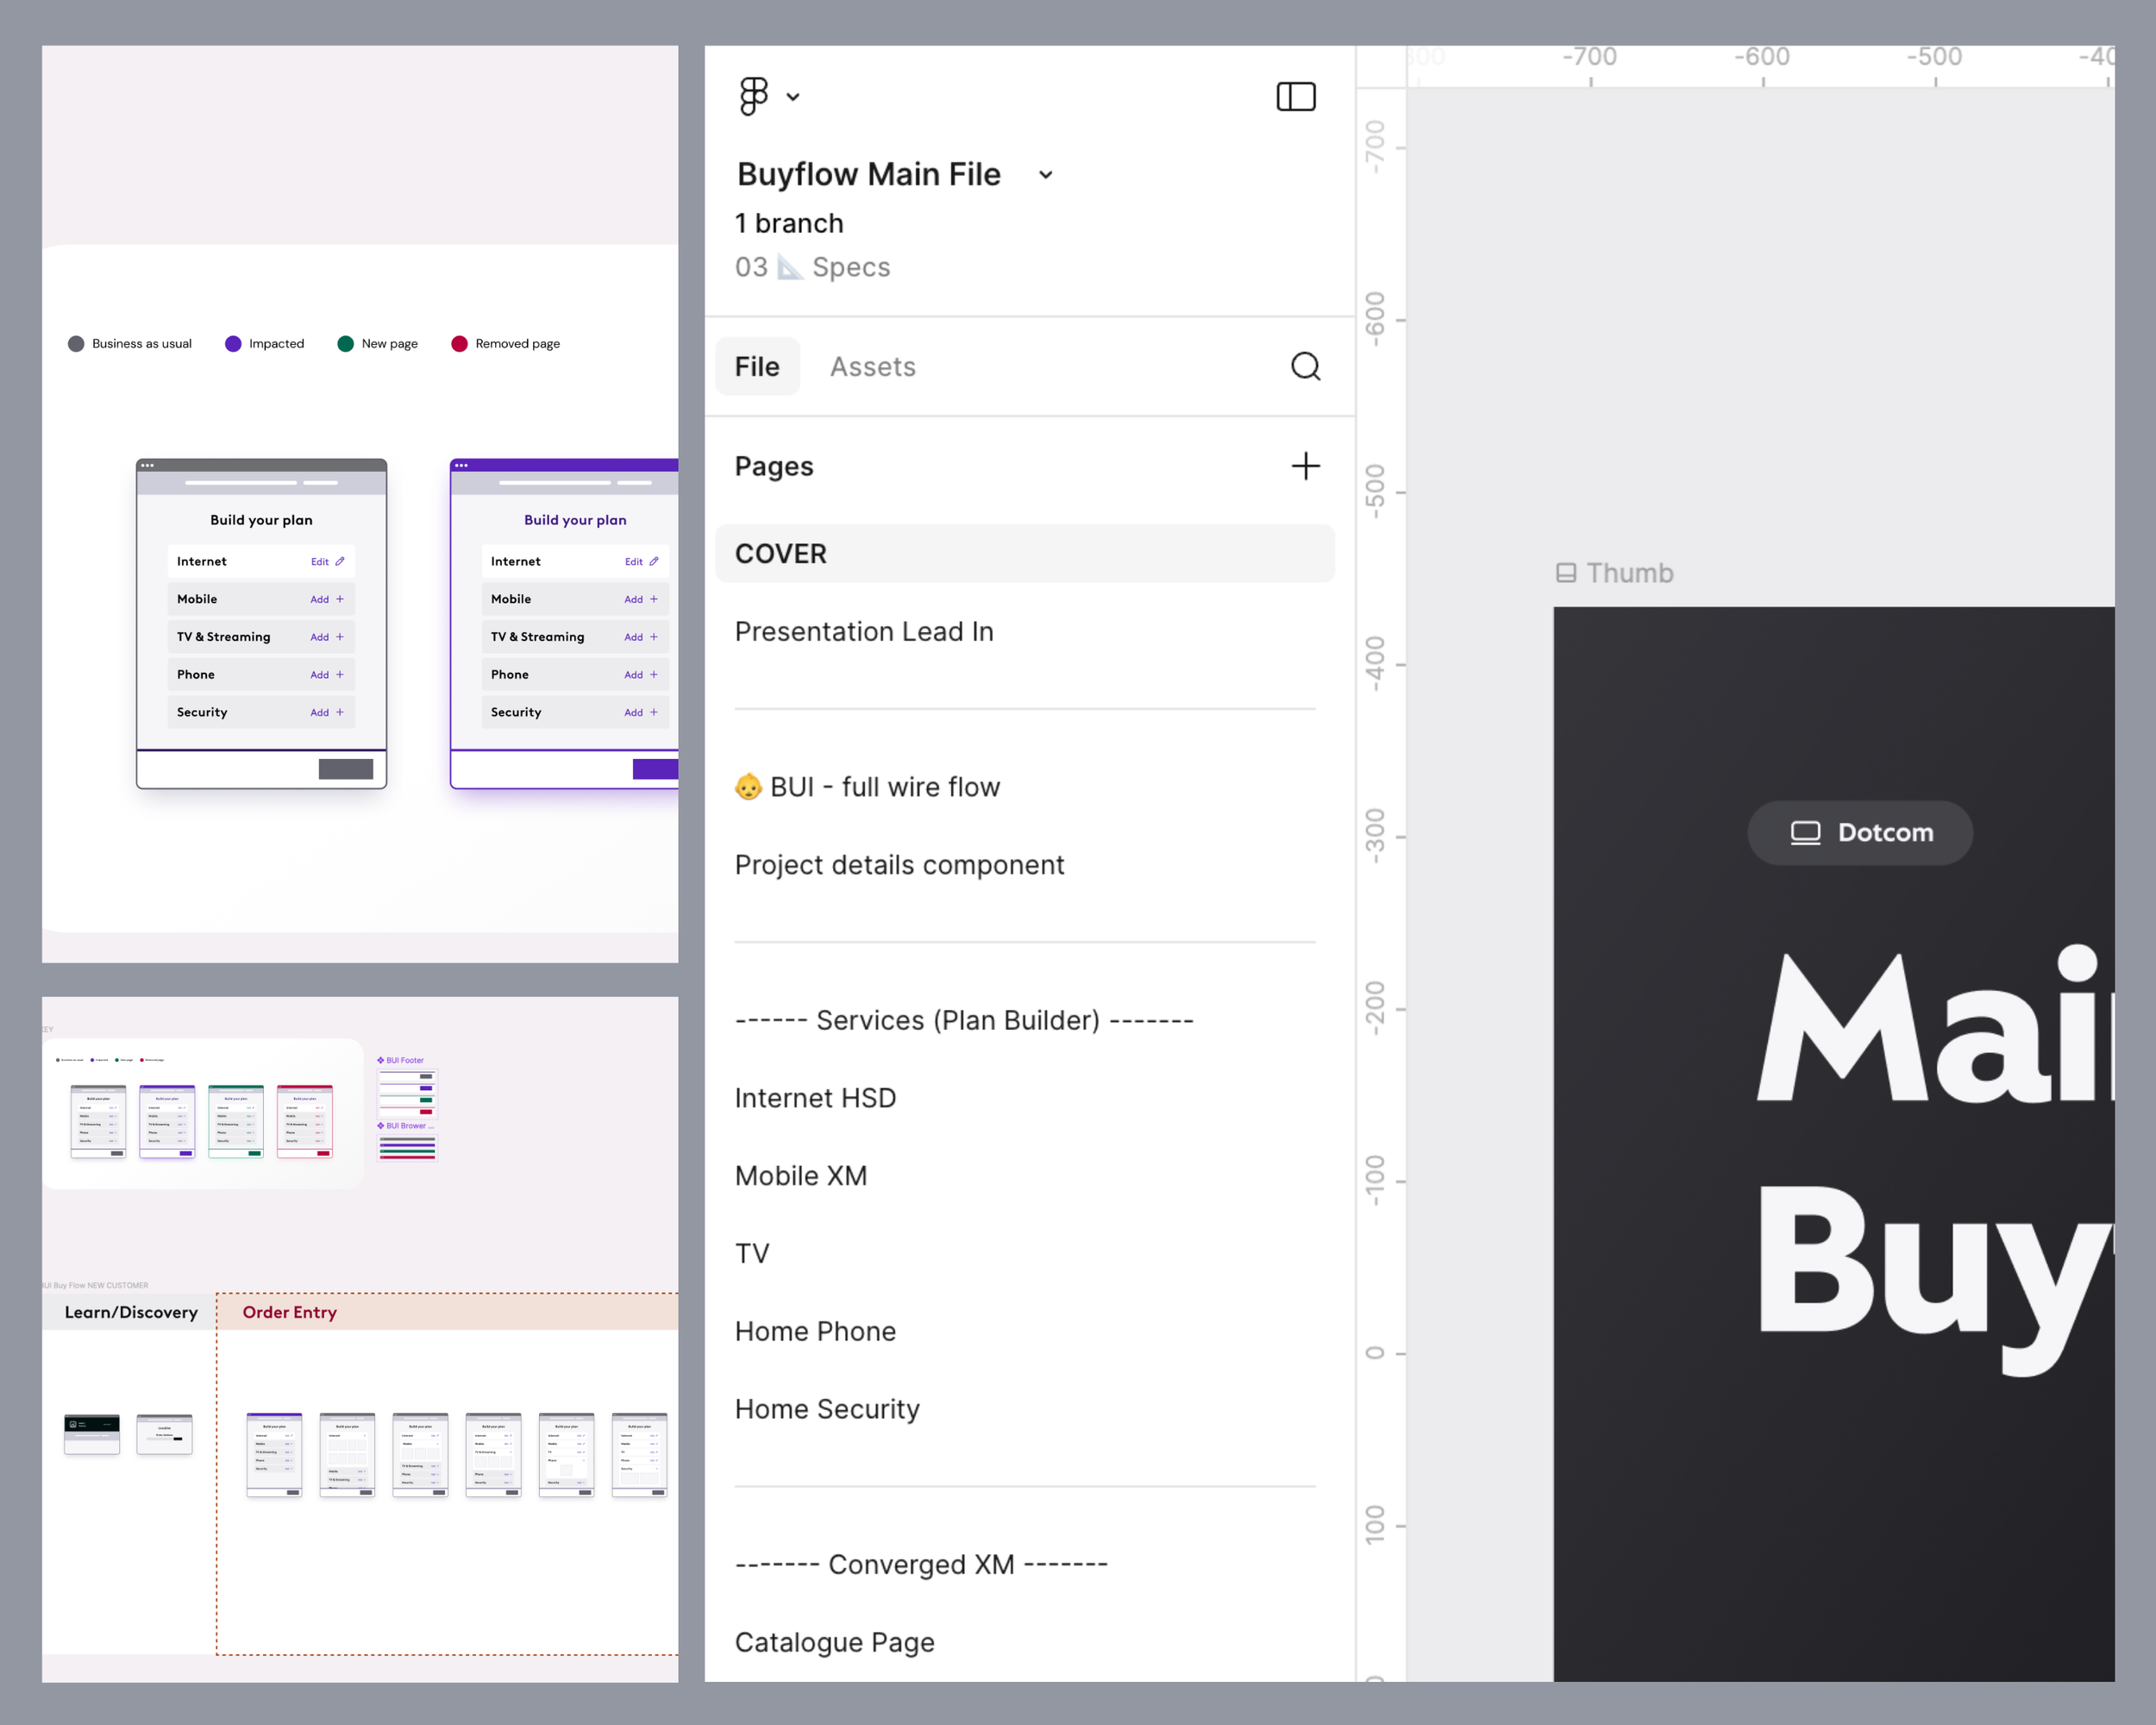
Task: Open the Presentation Lead In page
Action: click(x=864, y=631)
